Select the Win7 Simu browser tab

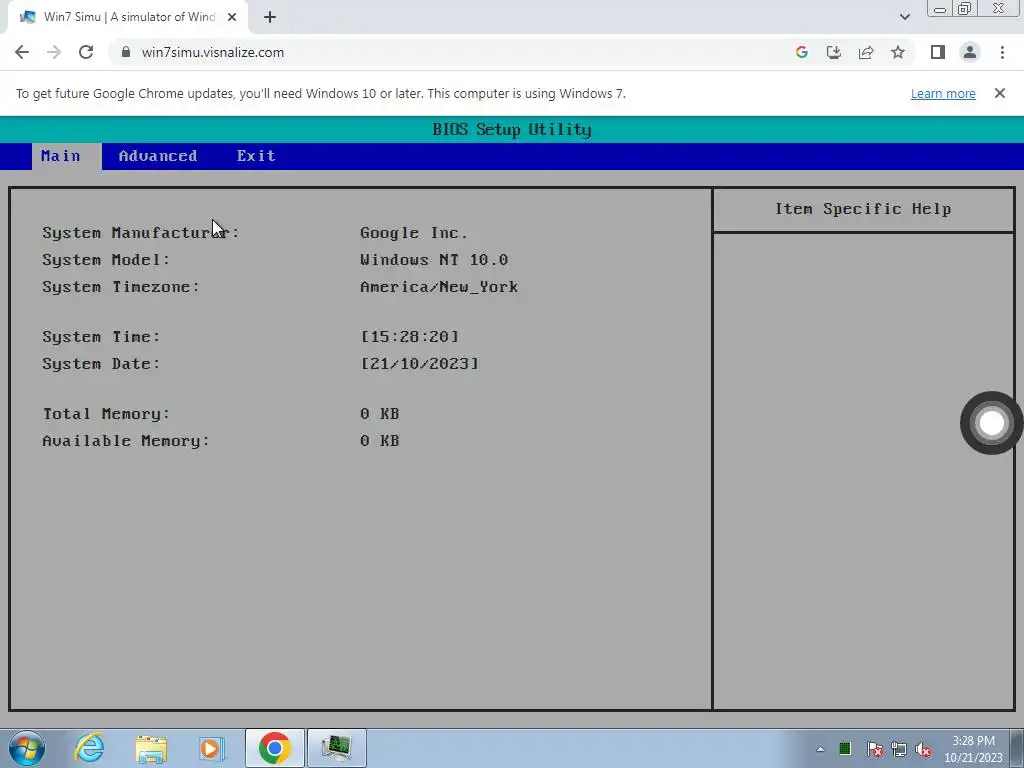127,17
